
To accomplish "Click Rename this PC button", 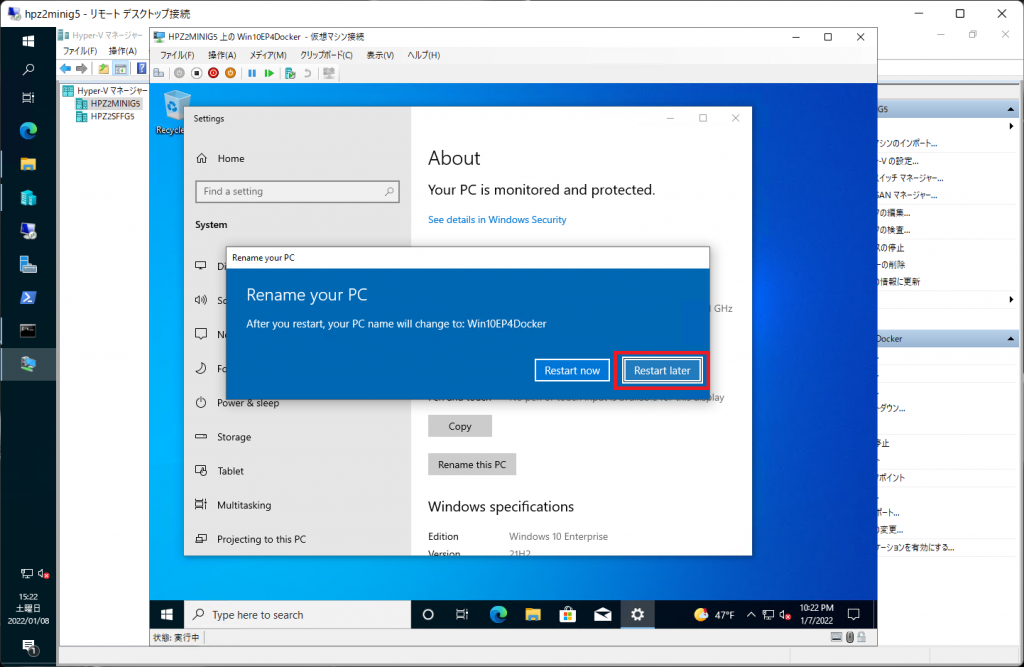I will click(x=472, y=464).
